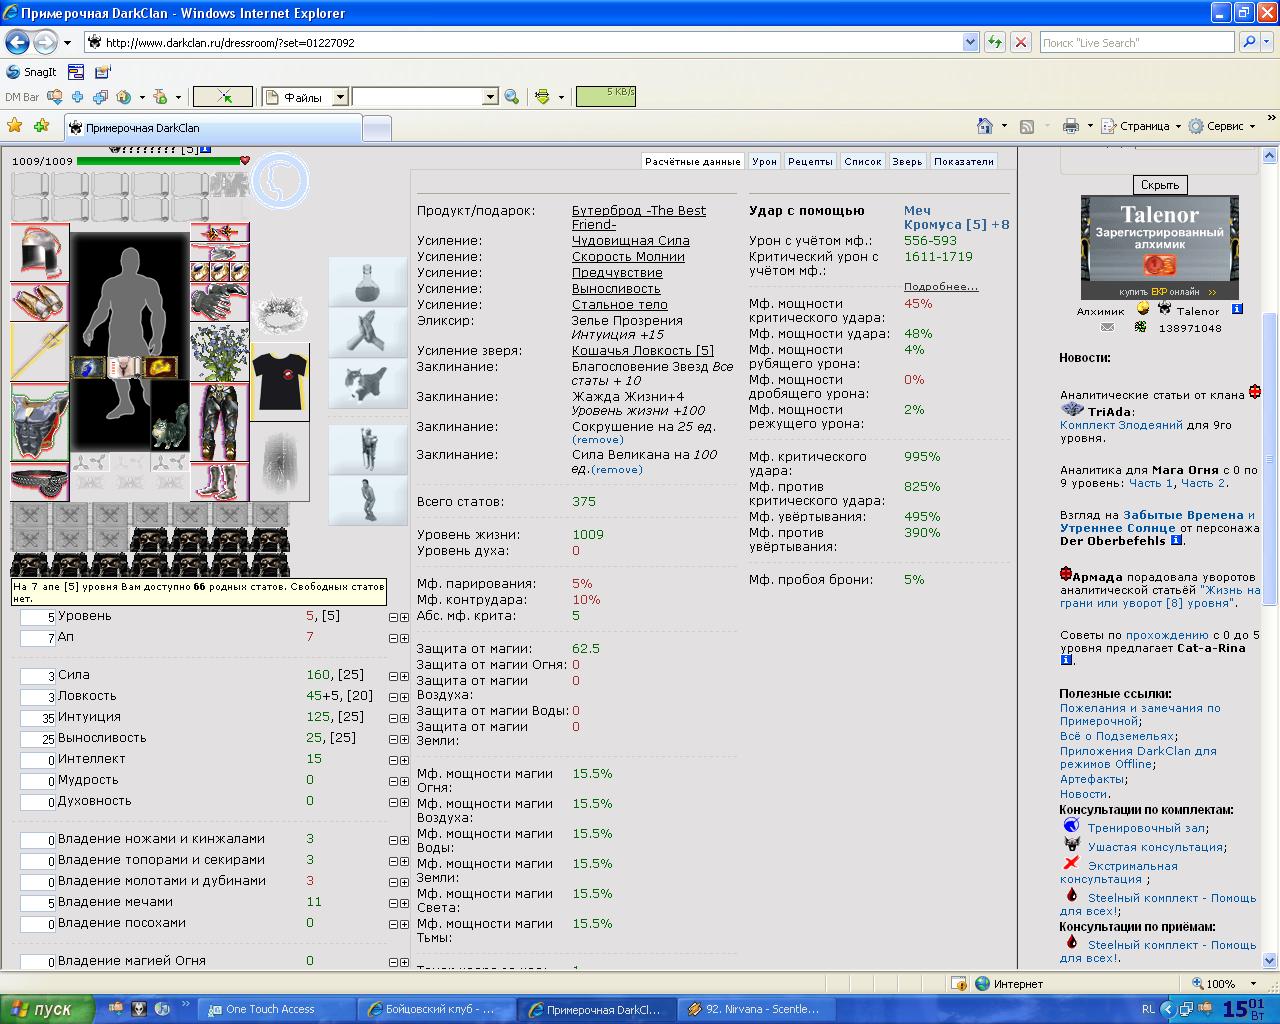
Task: Click the armored leggings equipment slot
Action: pos(220,422)
